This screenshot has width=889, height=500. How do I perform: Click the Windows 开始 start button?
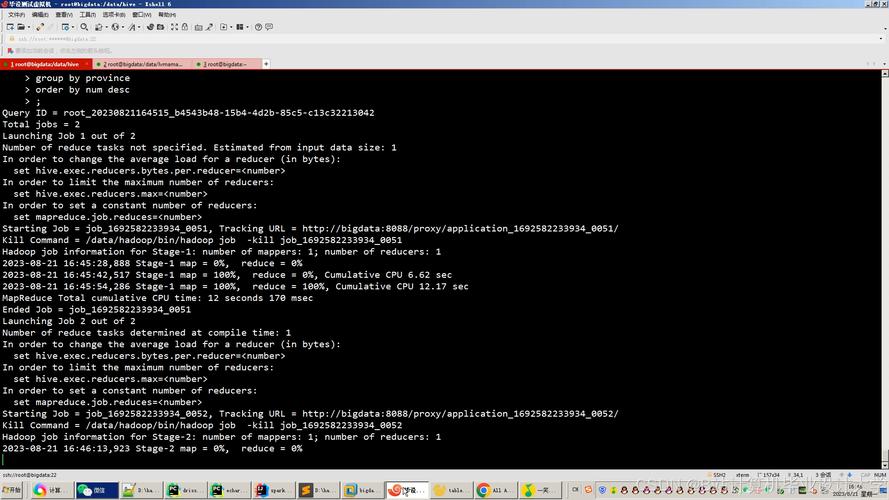12,490
